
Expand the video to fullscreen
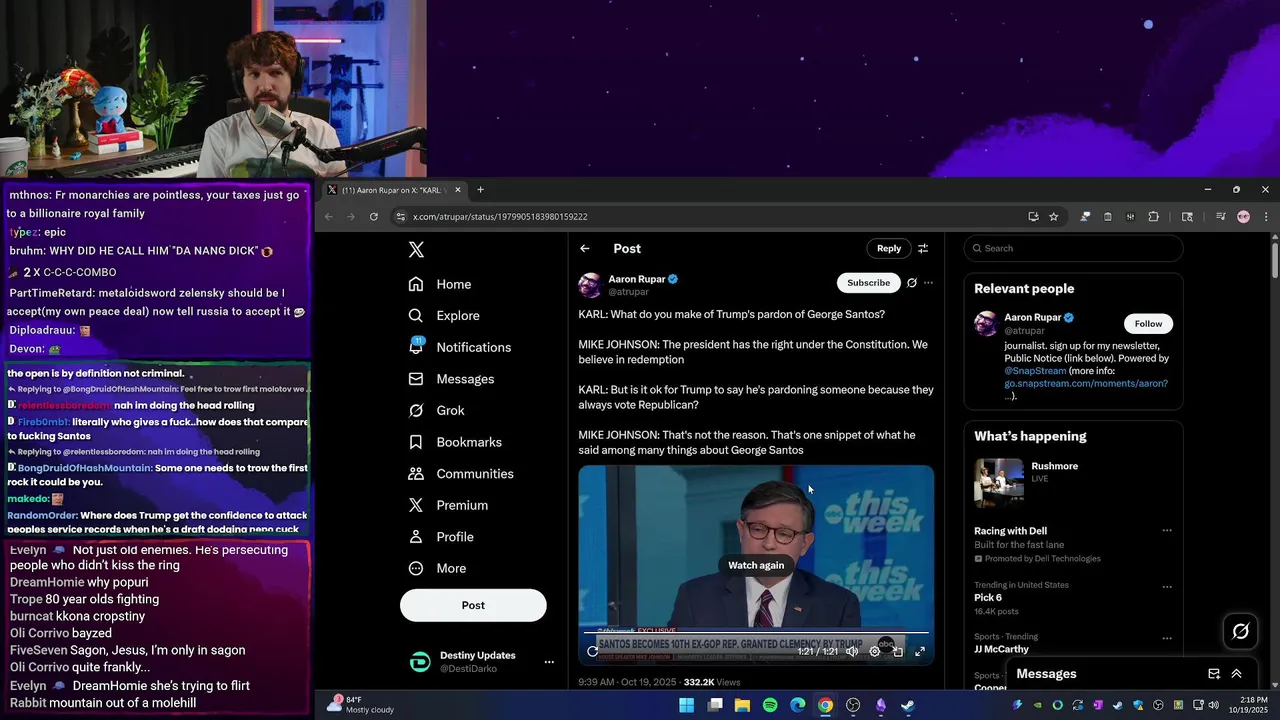pos(920,652)
